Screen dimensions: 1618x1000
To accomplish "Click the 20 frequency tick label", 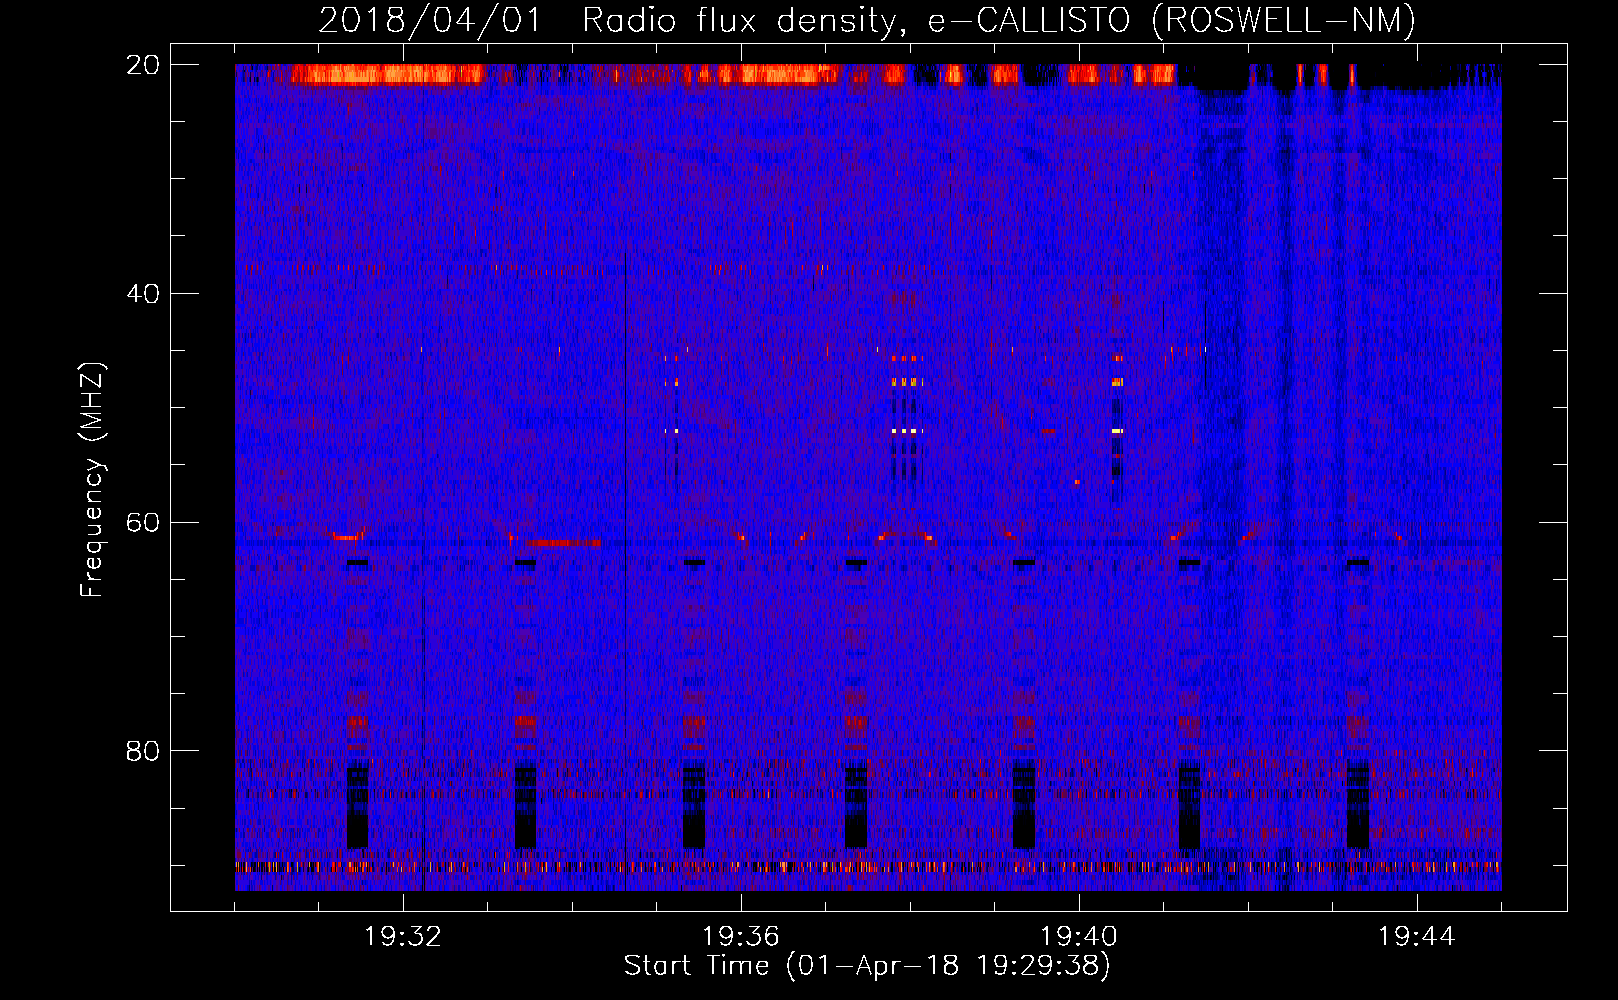I will tap(143, 65).
